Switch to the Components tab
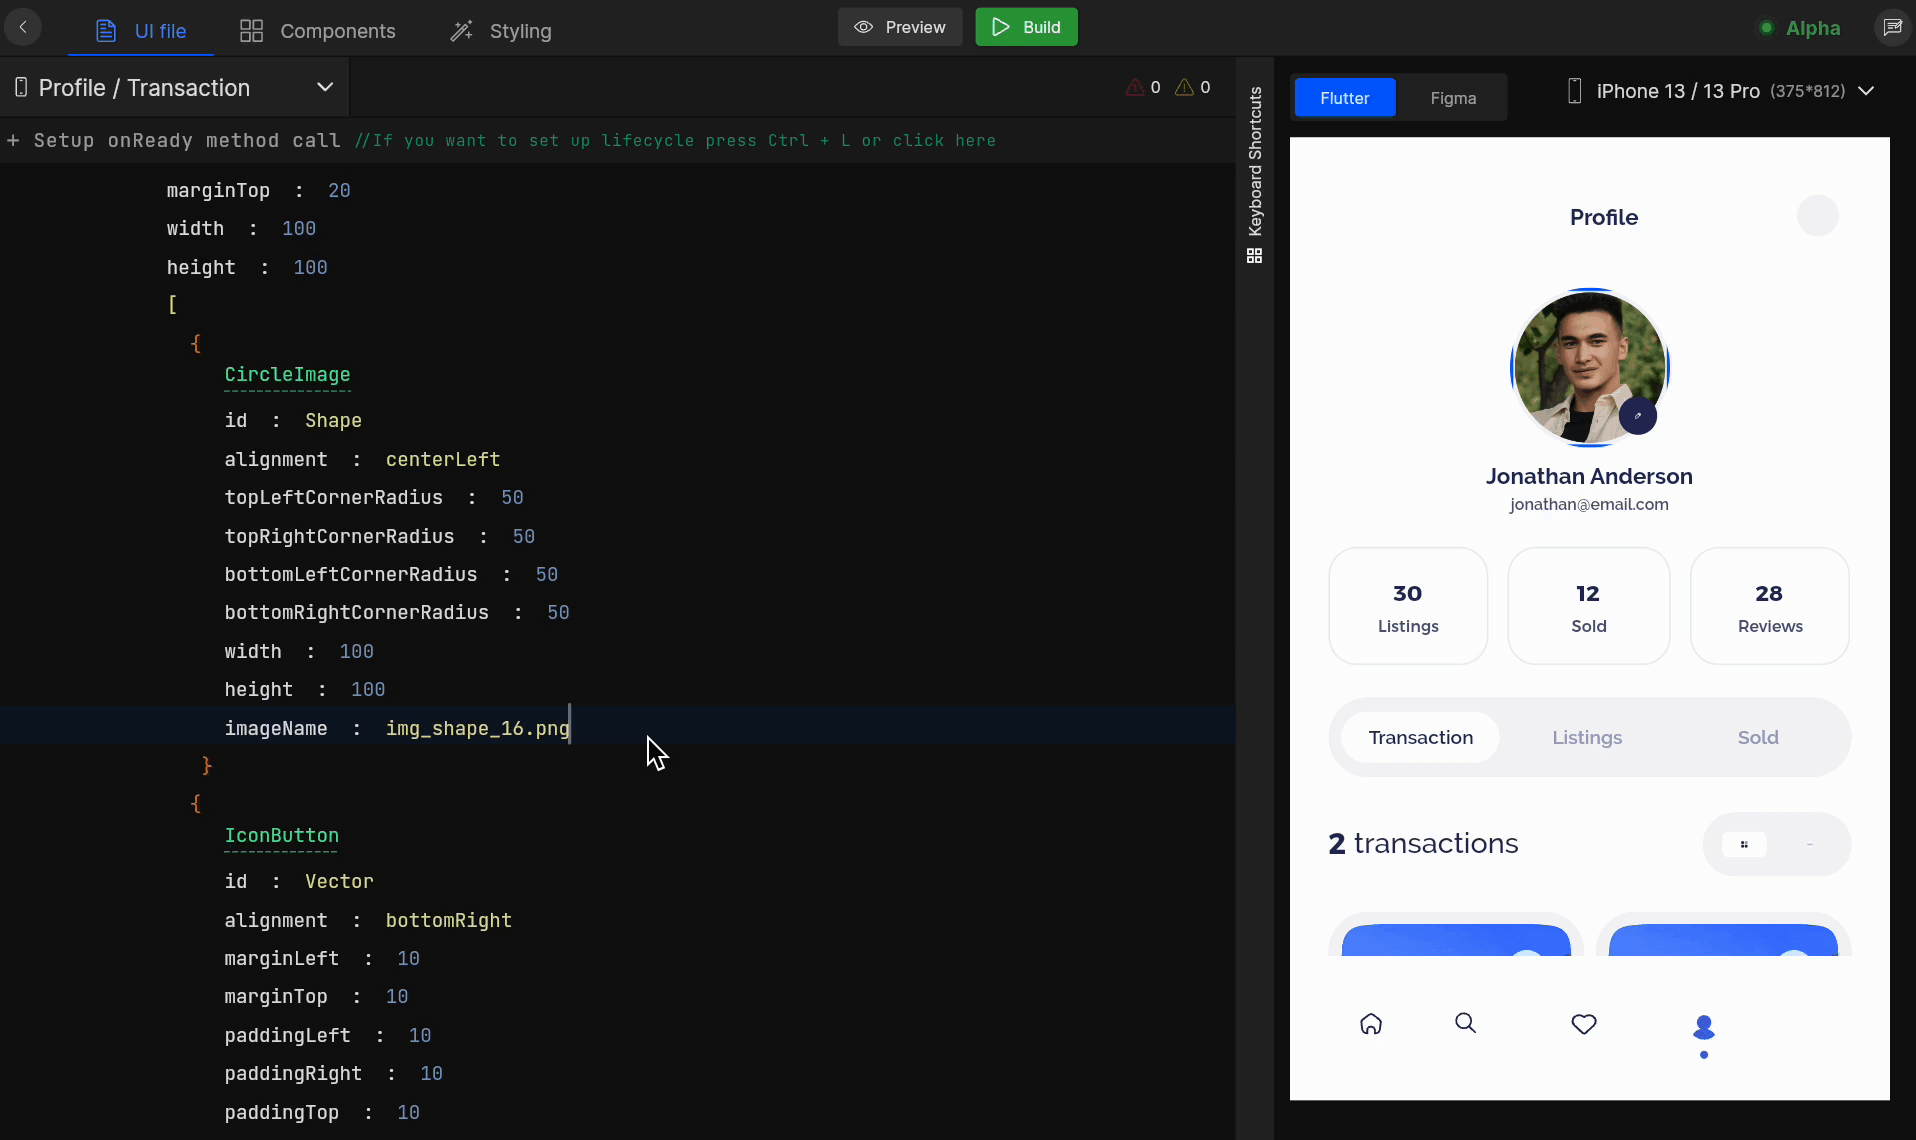 [x=337, y=31]
